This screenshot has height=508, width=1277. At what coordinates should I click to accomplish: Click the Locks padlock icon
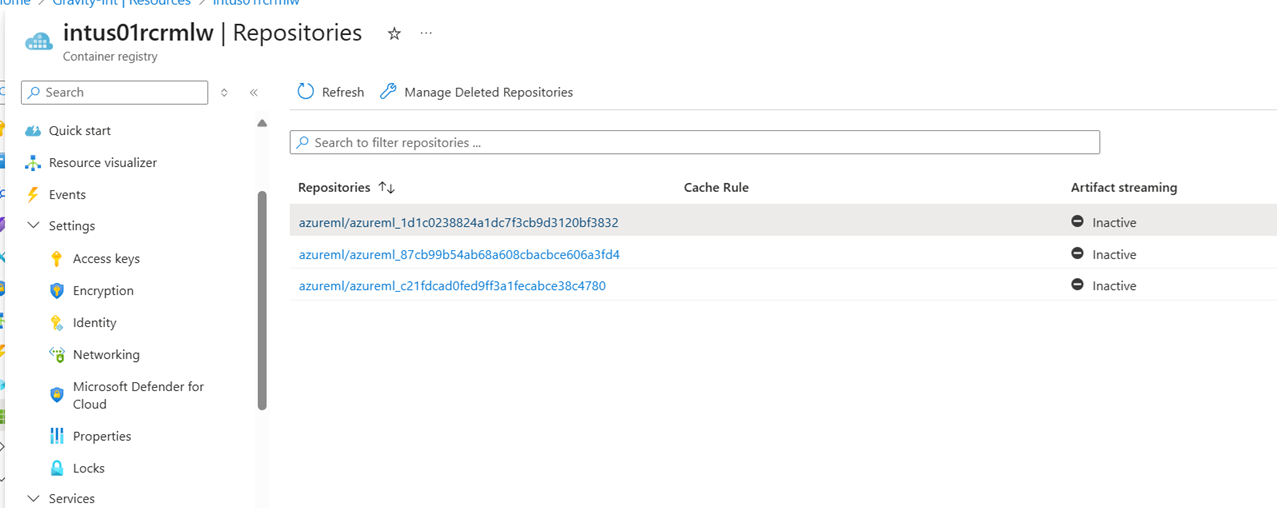click(57, 469)
